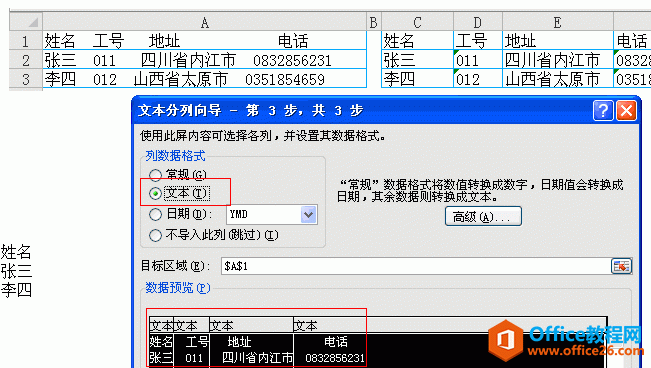651x368 pixels.
Task: Click the 目标区域 input field with $A$1
Action: pyautogui.click(x=416, y=266)
